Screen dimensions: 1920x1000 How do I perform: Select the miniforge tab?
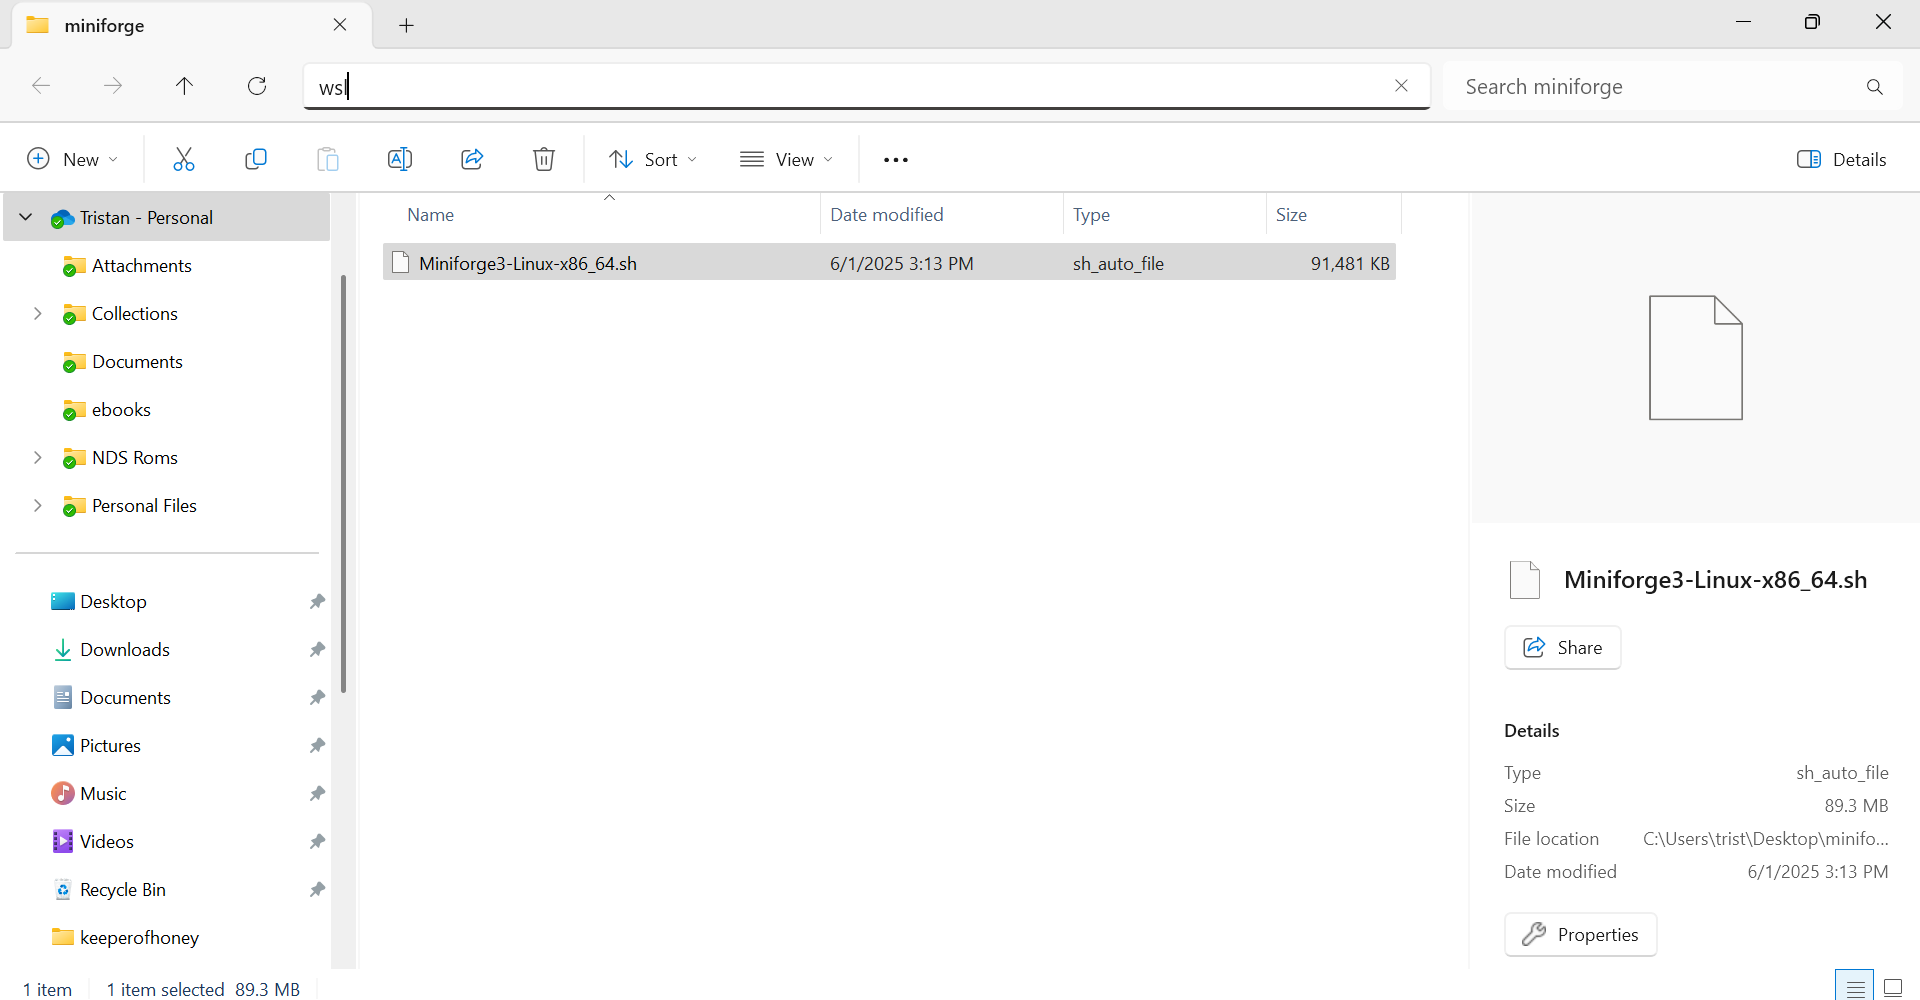pos(190,25)
